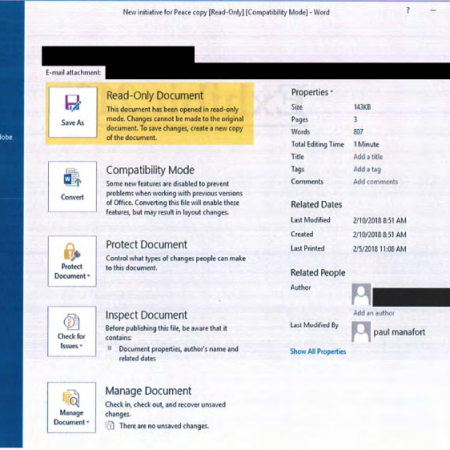The height and width of the screenshot is (450, 450).
Task: Click the Related Dates heading
Action: tap(316, 205)
